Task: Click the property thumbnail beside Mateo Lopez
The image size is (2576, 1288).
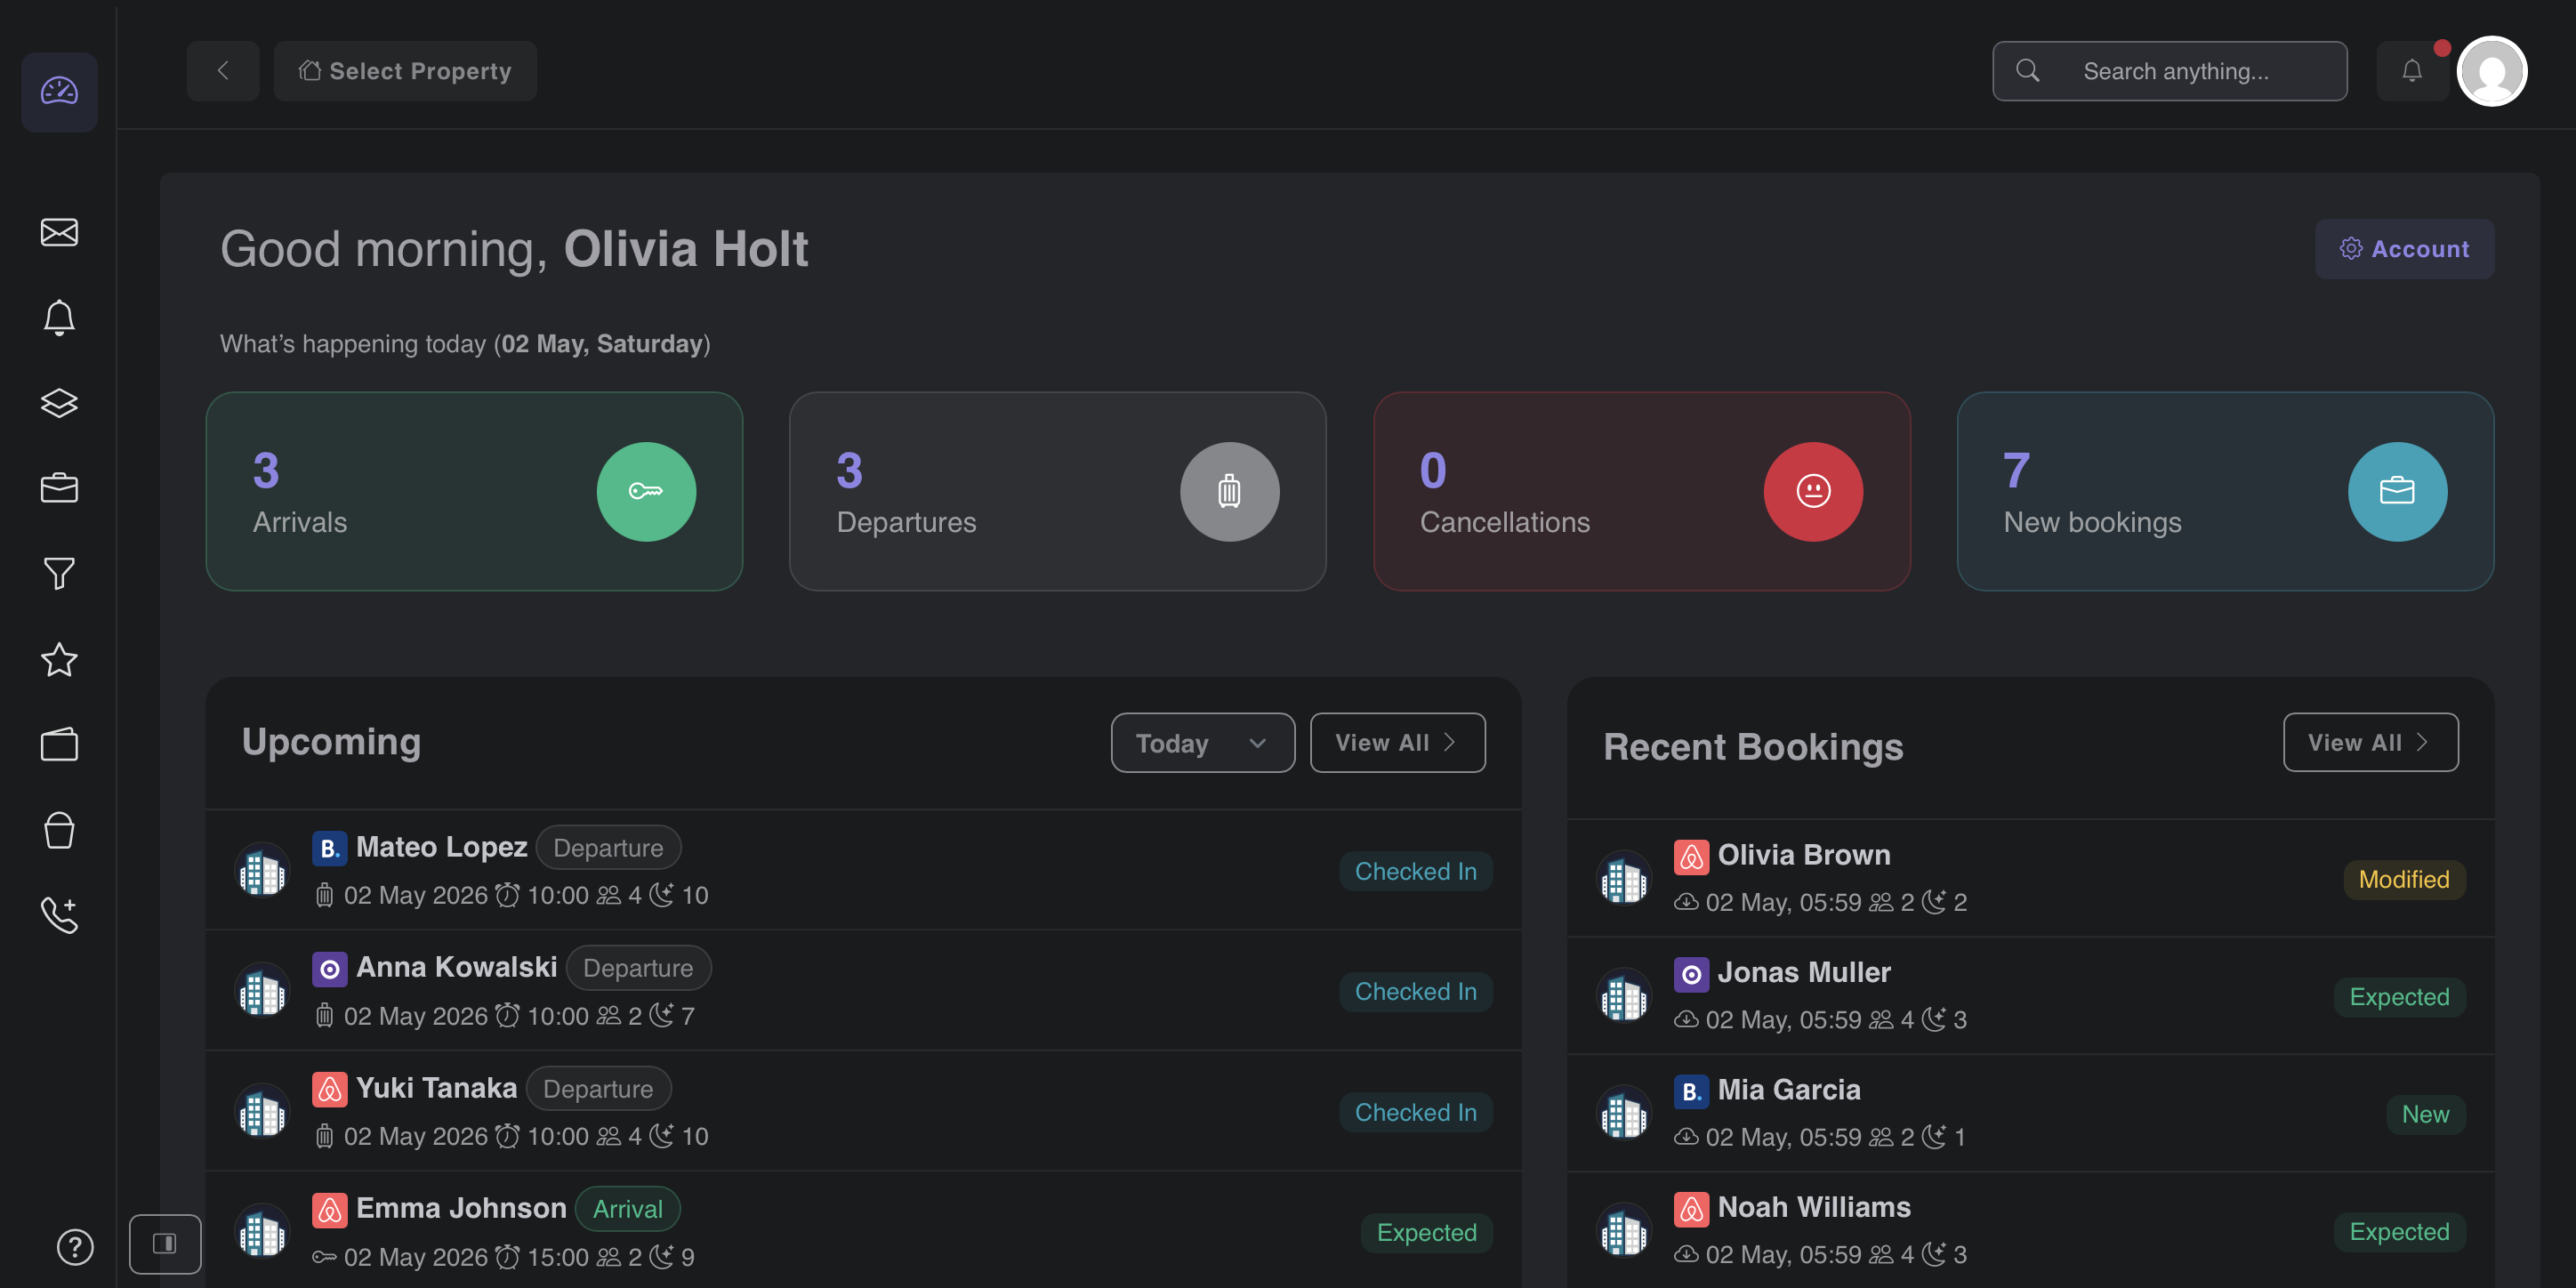Action: click(x=262, y=870)
